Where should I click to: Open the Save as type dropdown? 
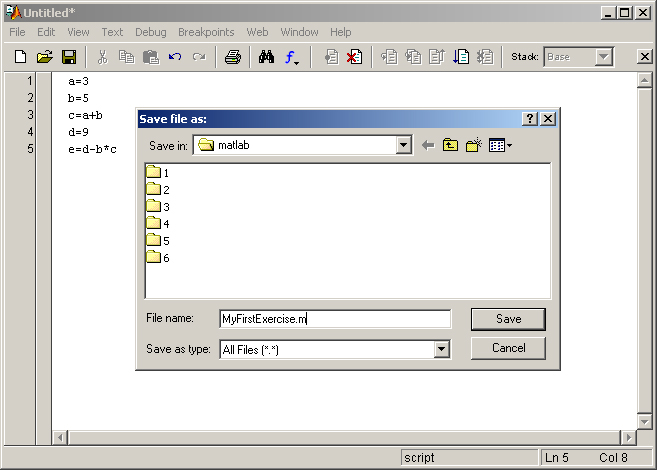441,349
